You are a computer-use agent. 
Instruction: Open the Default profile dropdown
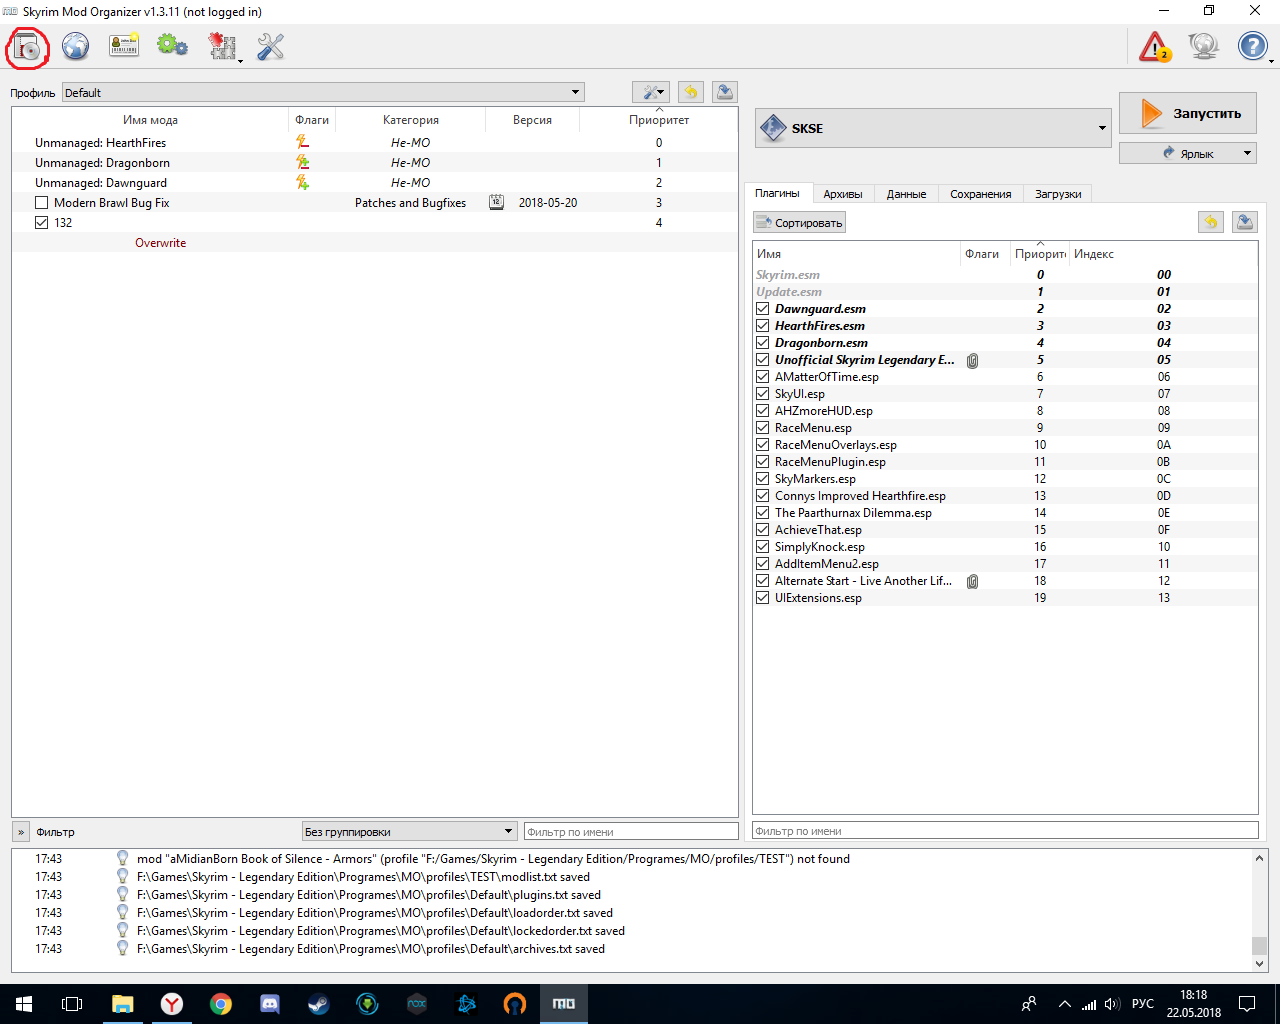click(323, 92)
